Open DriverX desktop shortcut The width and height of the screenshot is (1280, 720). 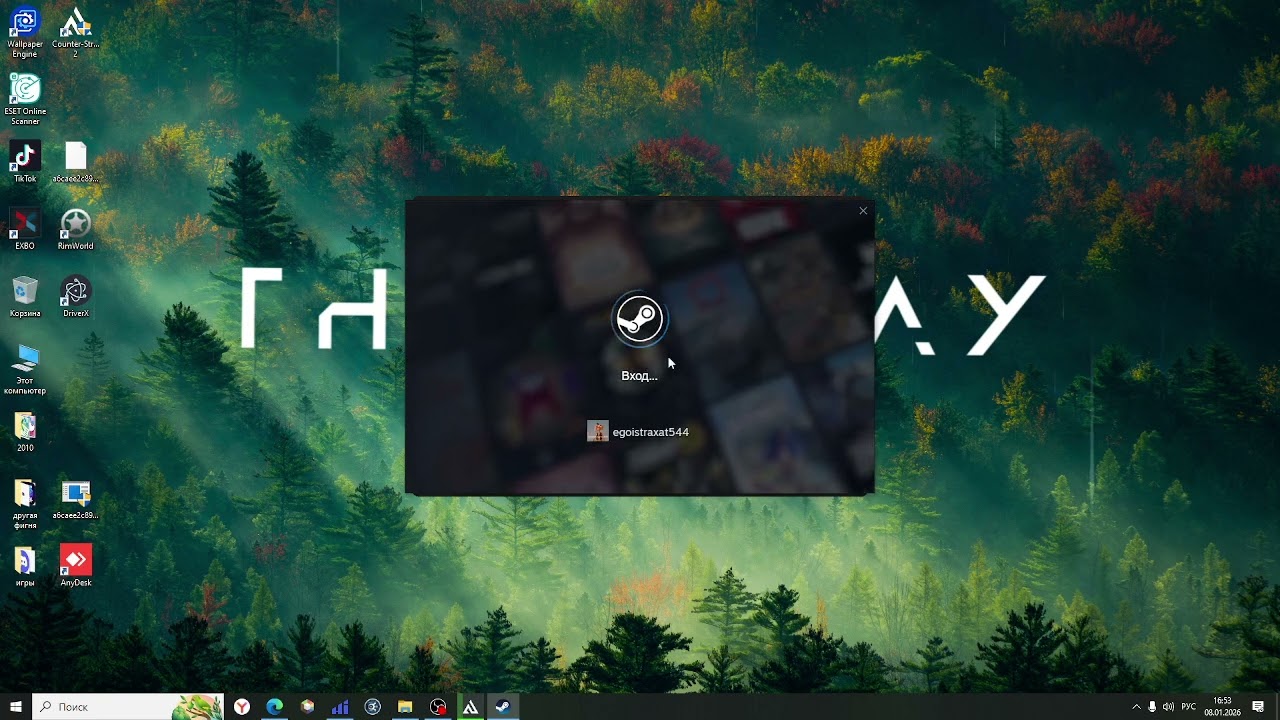tap(76, 297)
